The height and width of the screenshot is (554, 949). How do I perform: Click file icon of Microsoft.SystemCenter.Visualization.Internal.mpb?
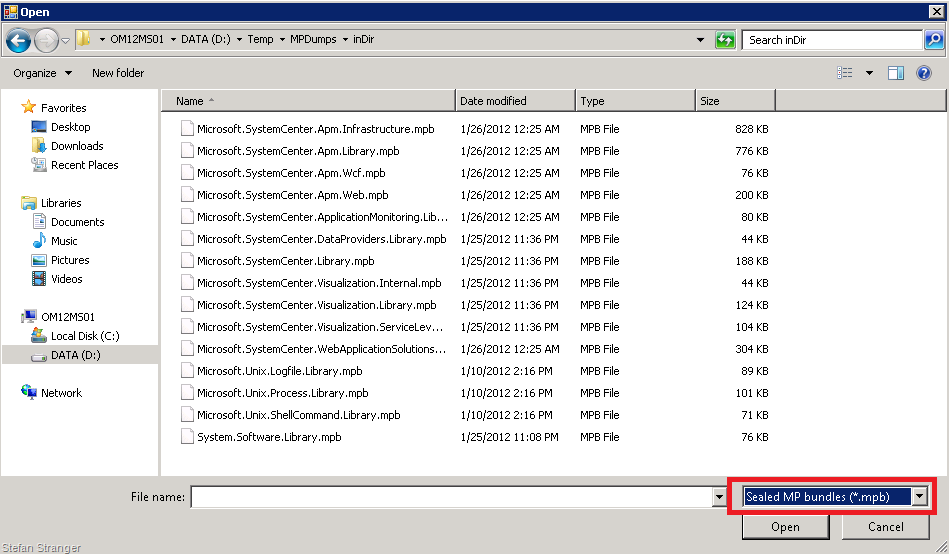click(187, 282)
